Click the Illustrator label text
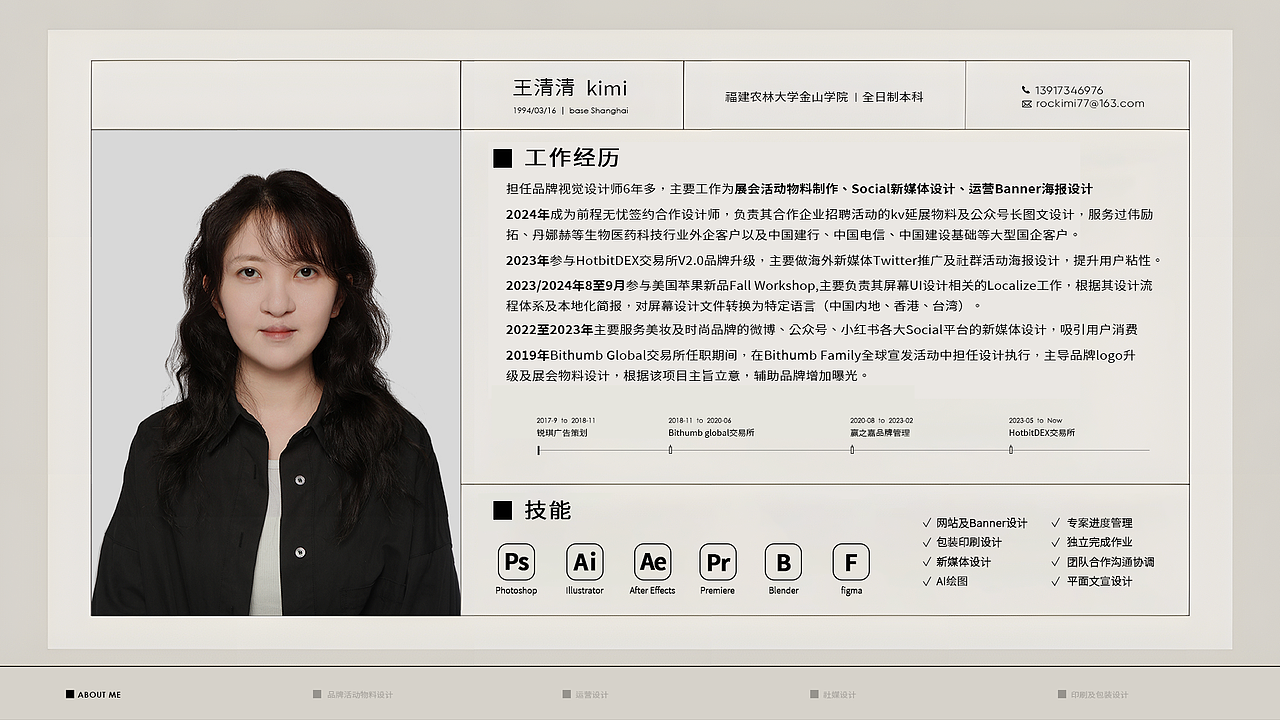The width and height of the screenshot is (1280, 720). 584,591
